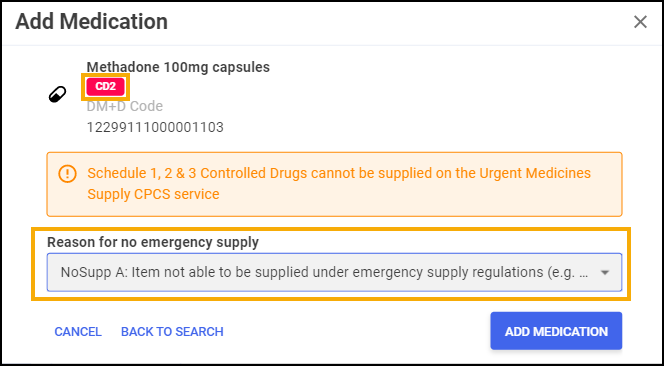
Task: Close the Add Medication dialog
Action: pos(640,22)
